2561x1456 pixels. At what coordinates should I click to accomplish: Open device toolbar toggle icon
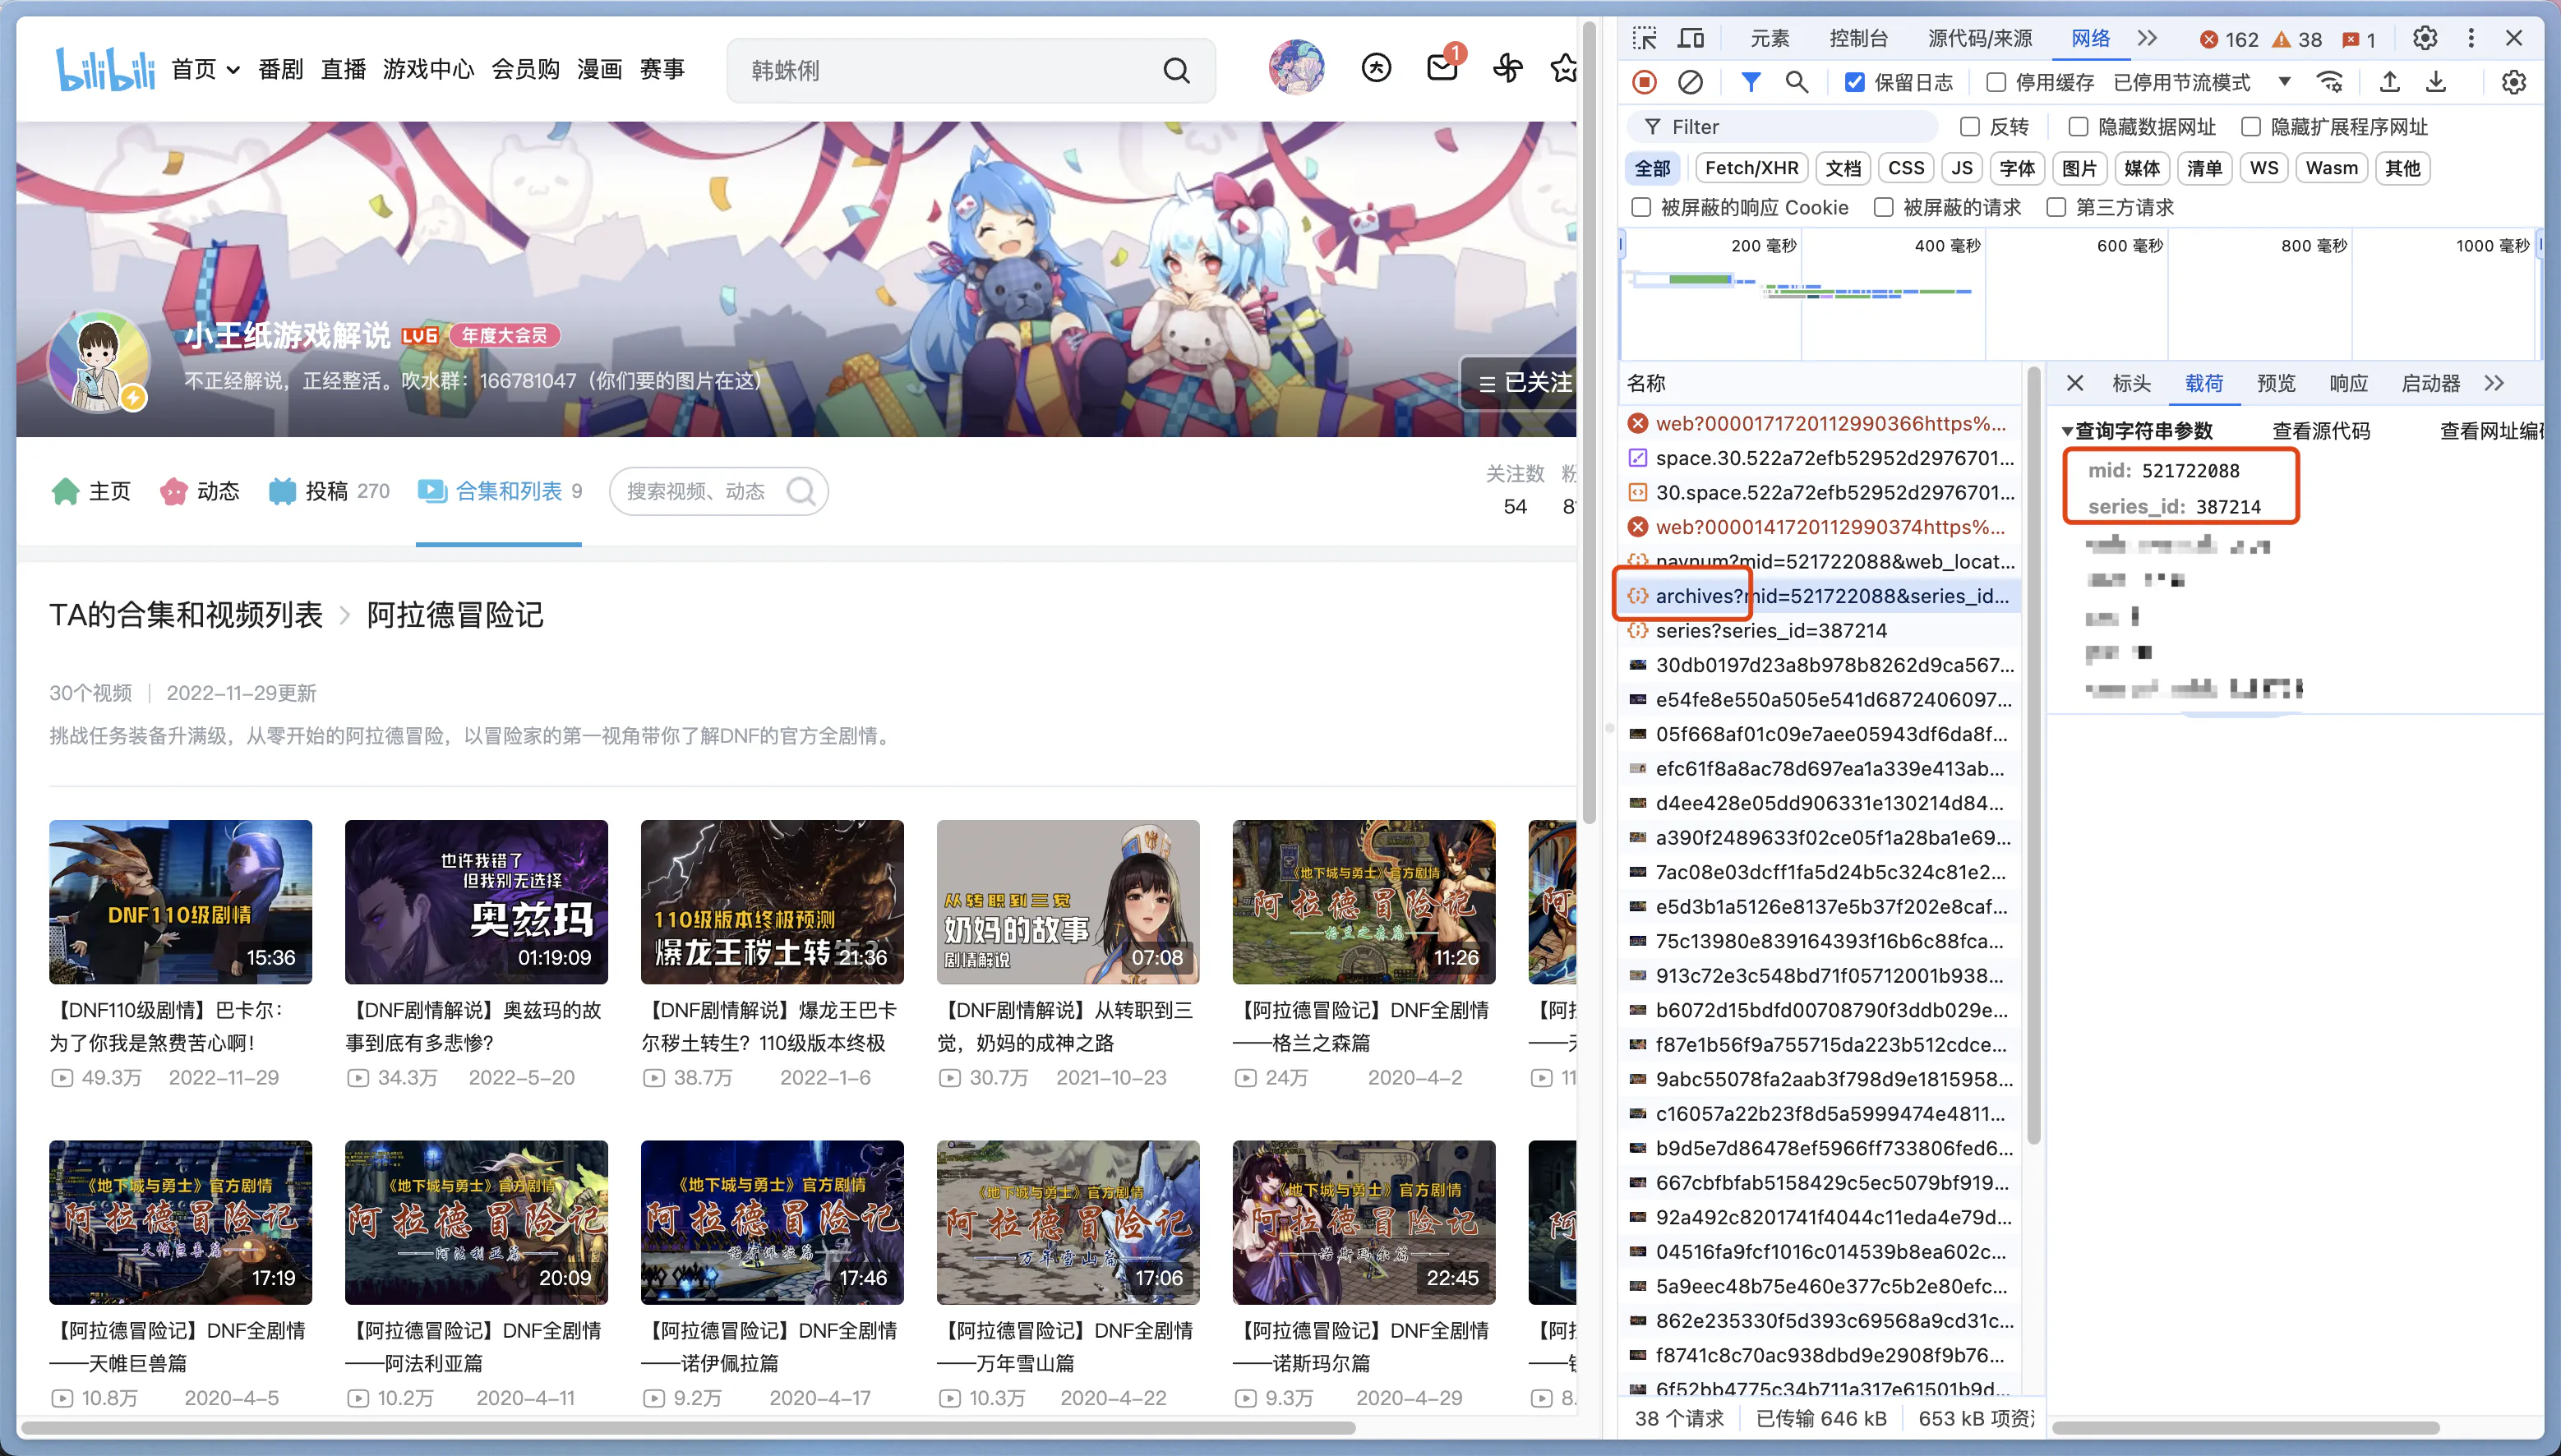point(1690,38)
